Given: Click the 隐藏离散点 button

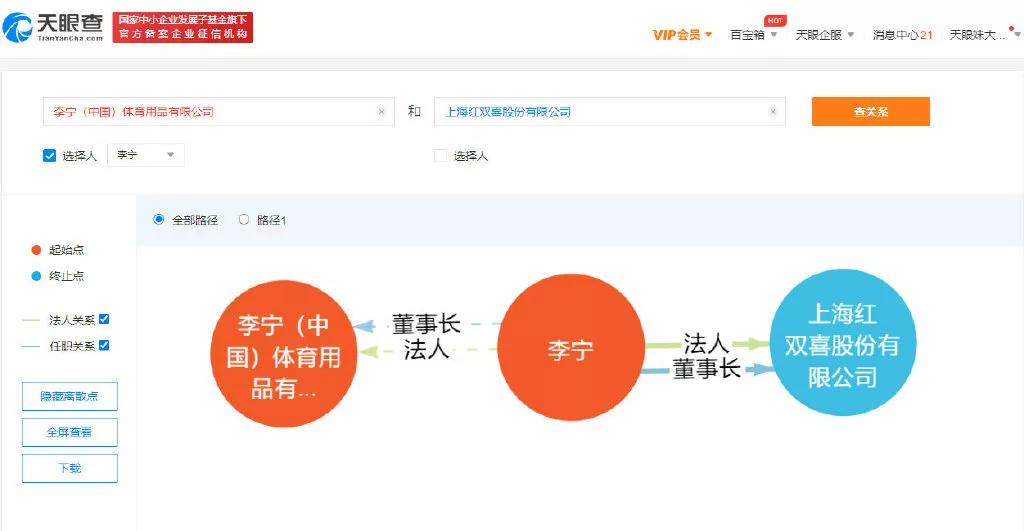Looking at the screenshot, I should (x=70, y=396).
